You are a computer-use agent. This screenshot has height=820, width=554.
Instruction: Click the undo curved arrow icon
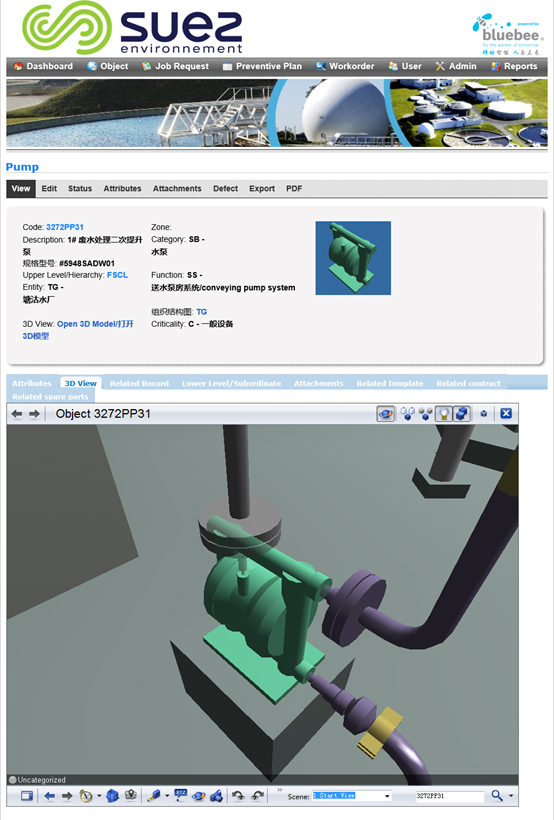pos(239,796)
